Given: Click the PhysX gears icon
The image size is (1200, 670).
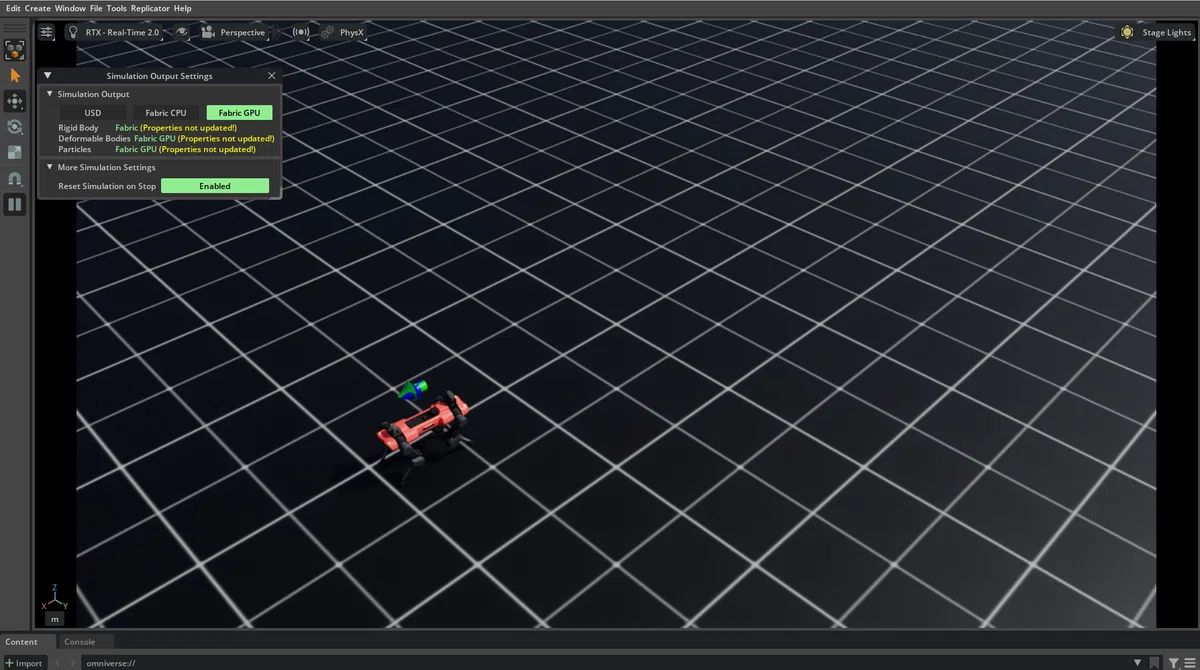Looking at the screenshot, I should pyautogui.click(x=328, y=32).
